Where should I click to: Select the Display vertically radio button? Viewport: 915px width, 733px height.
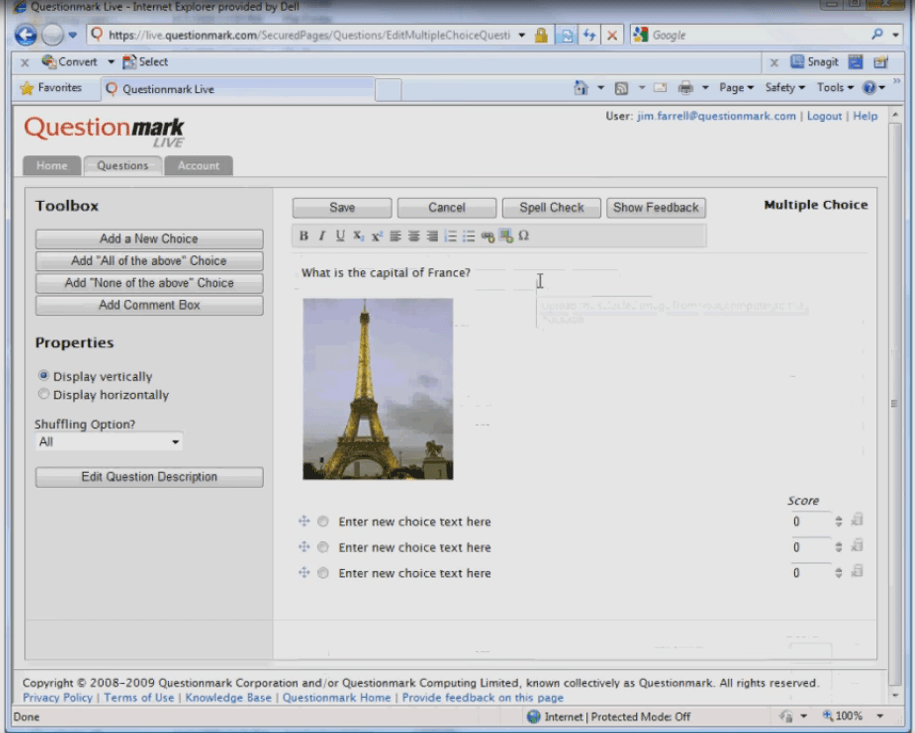44,376
